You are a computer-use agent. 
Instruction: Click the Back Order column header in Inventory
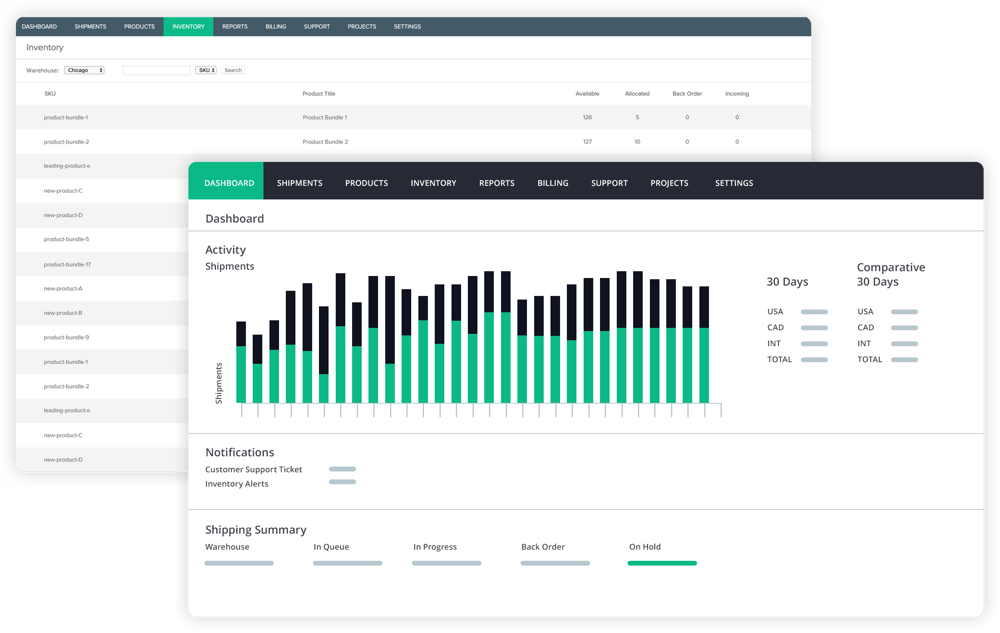686,94
